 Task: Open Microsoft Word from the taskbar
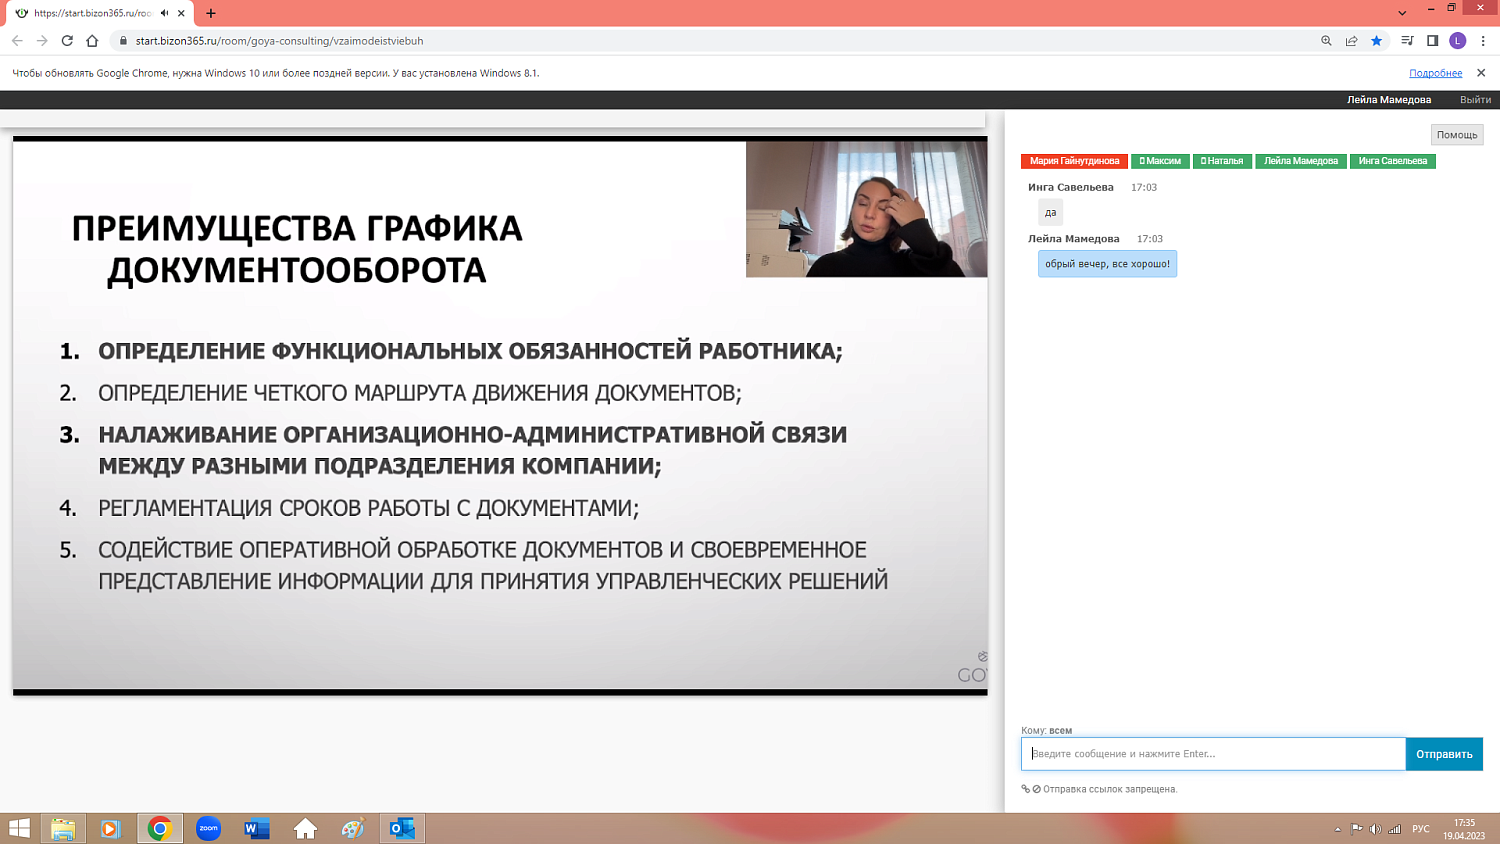(255, 829)
